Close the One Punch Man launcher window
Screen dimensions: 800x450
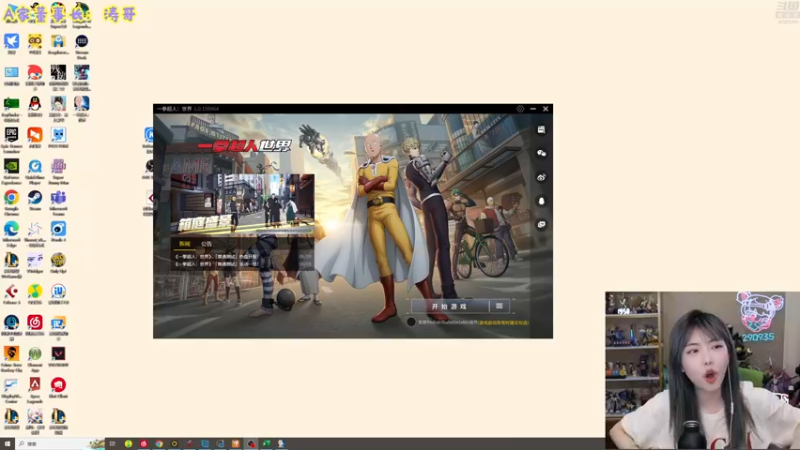(545, 109)
